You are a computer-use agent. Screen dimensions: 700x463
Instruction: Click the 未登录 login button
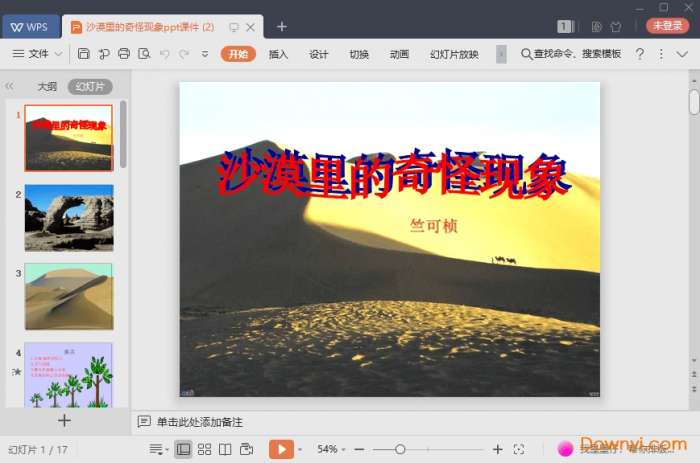click(x=667, y=25)
